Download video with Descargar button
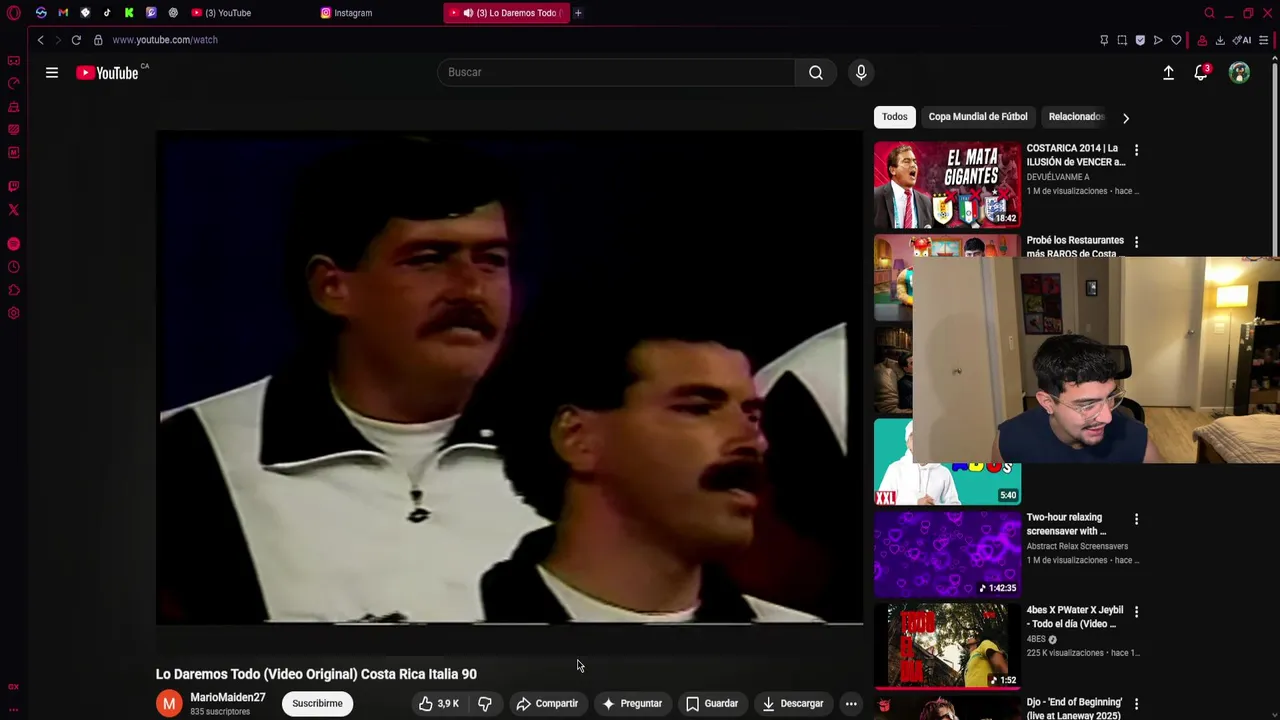The width and height of the screenshot is (1280, 720). click(x=793, y=703)
